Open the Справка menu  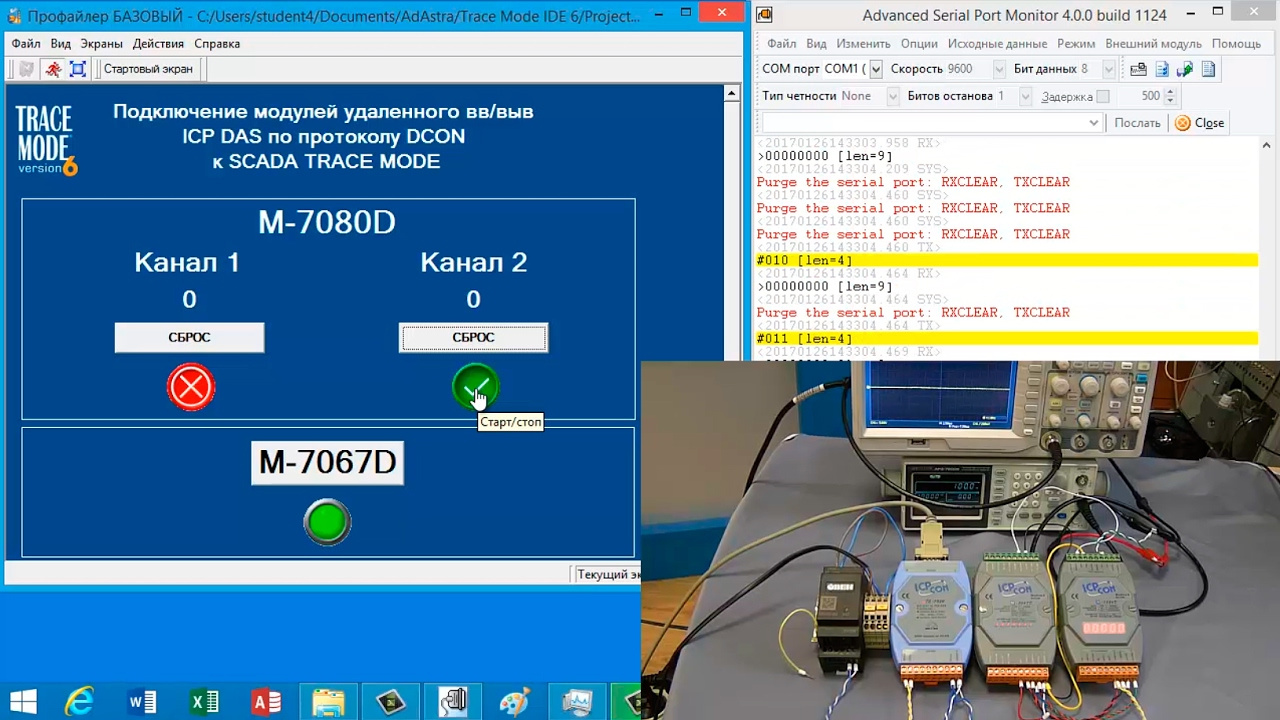pyautogui.click(x=217, y=44)
